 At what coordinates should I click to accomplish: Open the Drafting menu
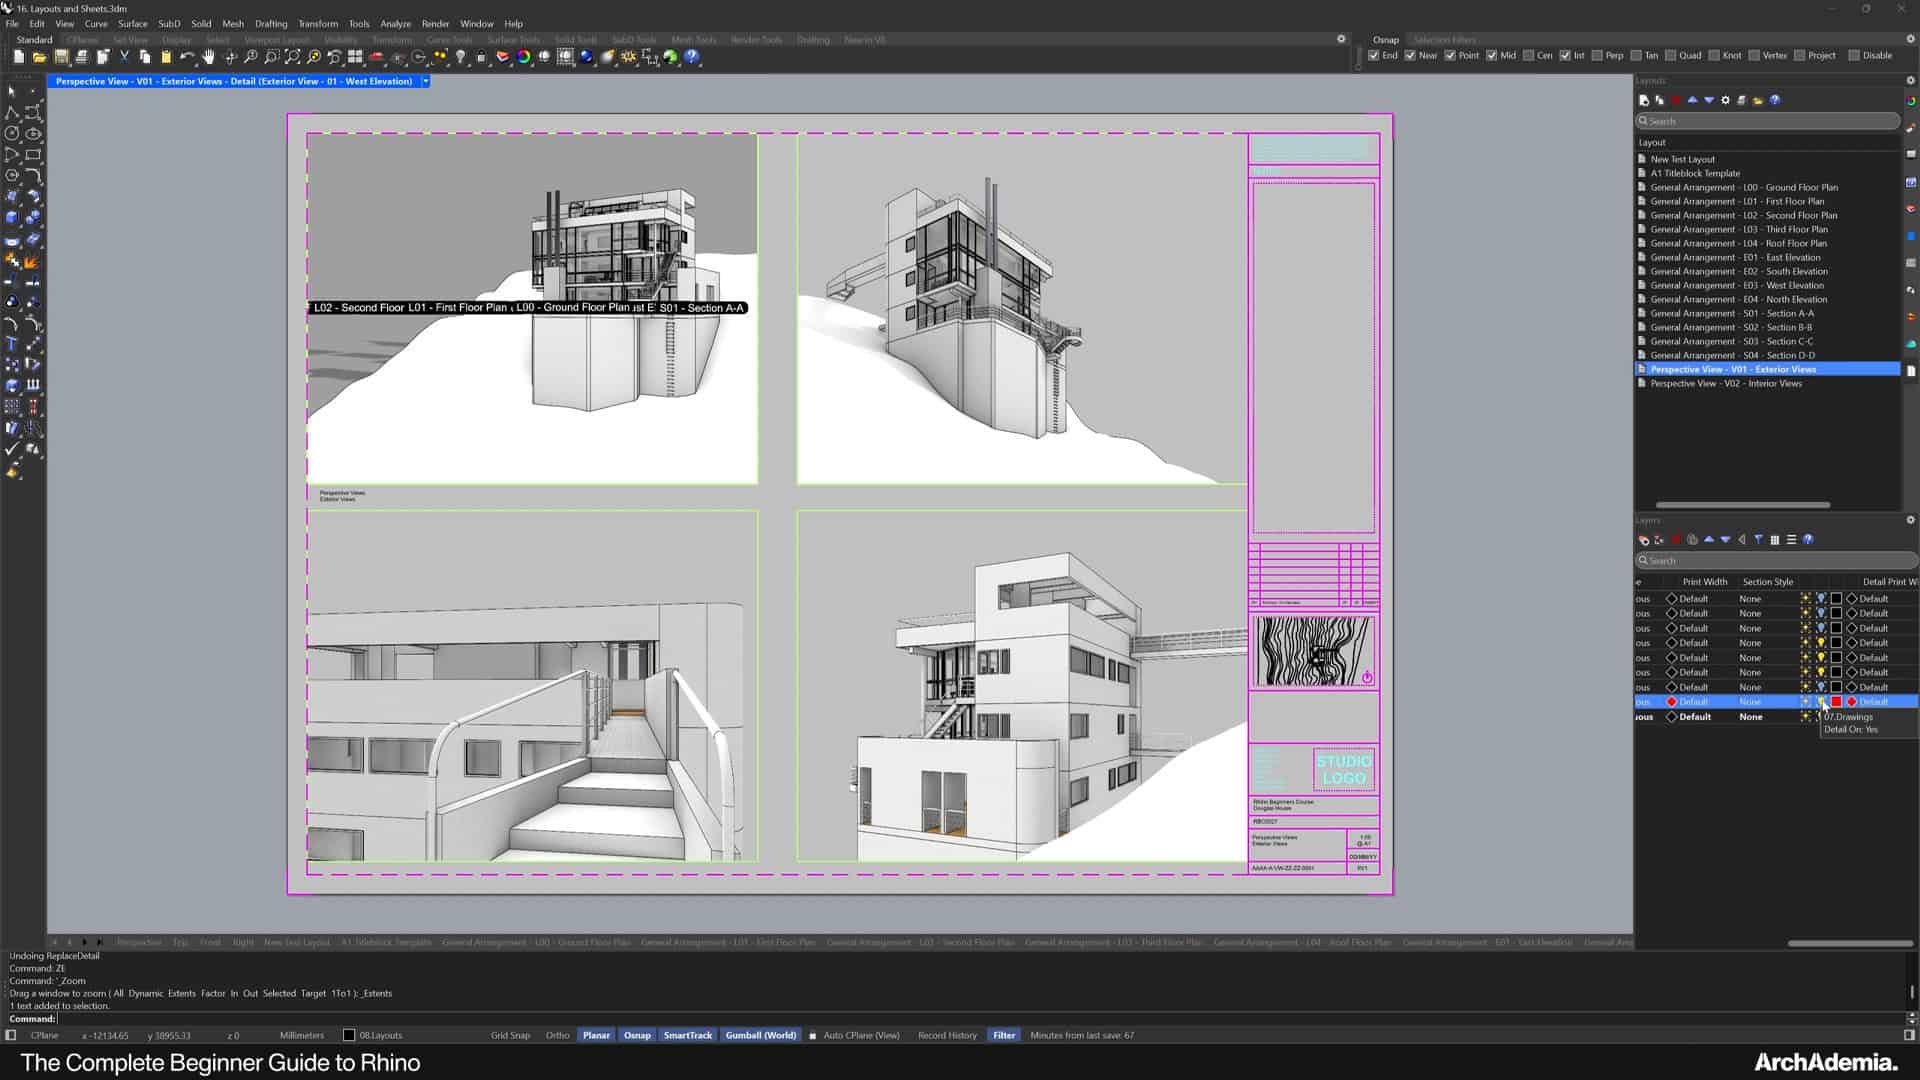pos(270,23)
